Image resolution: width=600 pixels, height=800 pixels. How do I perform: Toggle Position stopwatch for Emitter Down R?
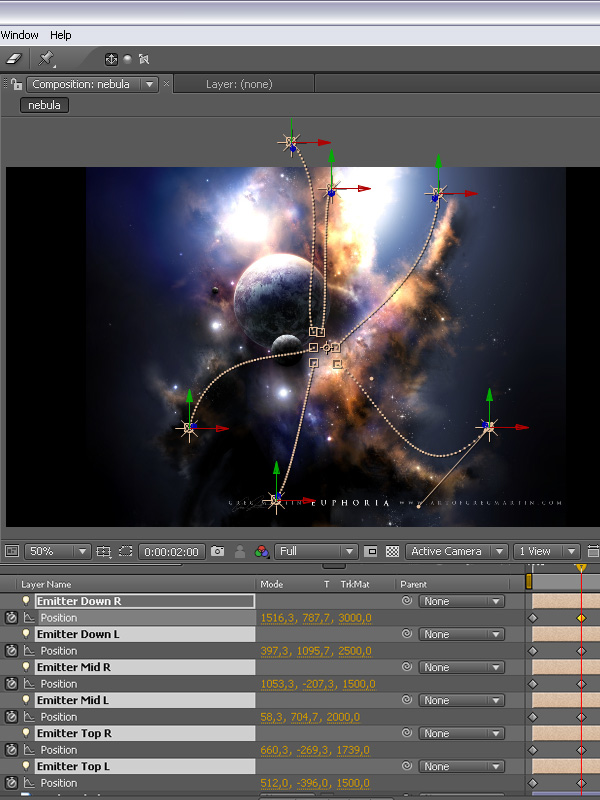pyautogui.click(x=11, y=618)
